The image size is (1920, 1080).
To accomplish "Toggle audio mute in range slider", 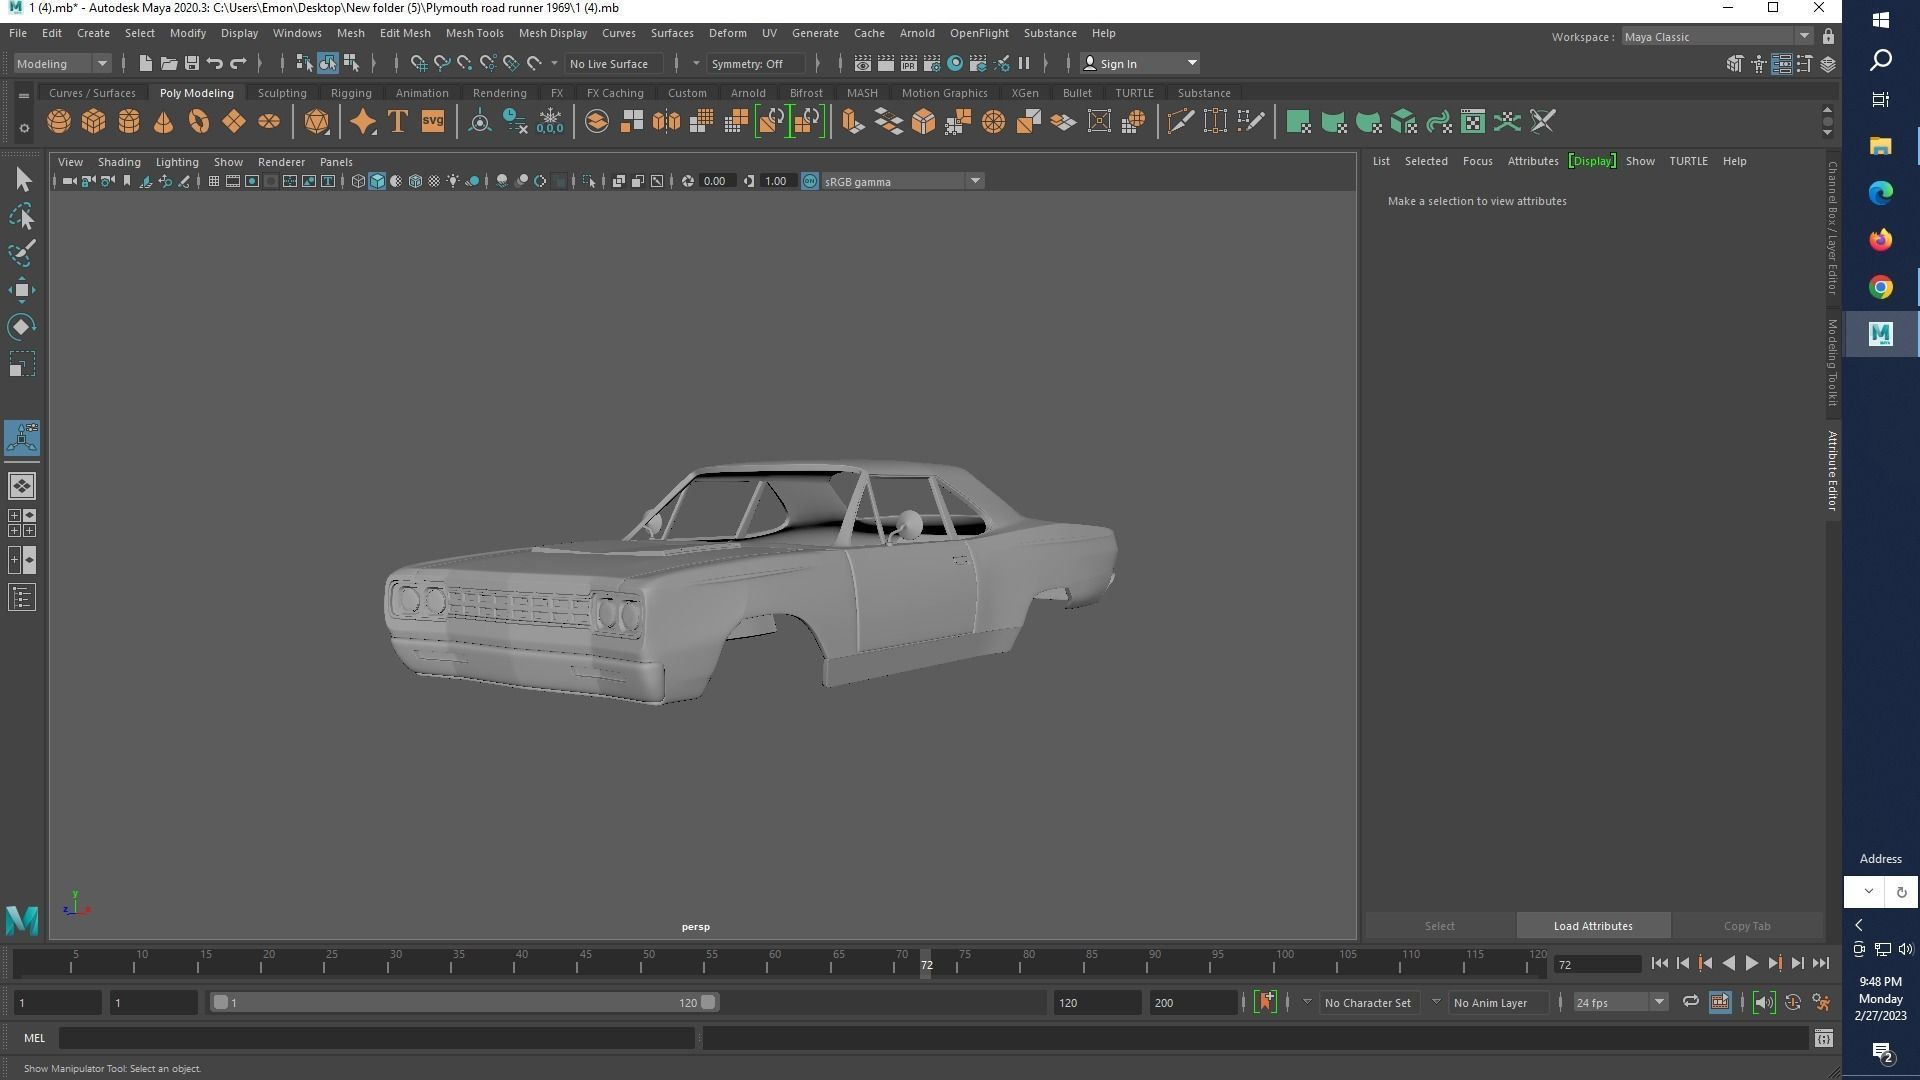I will pyautogui.click(x=1764, y=1002).
